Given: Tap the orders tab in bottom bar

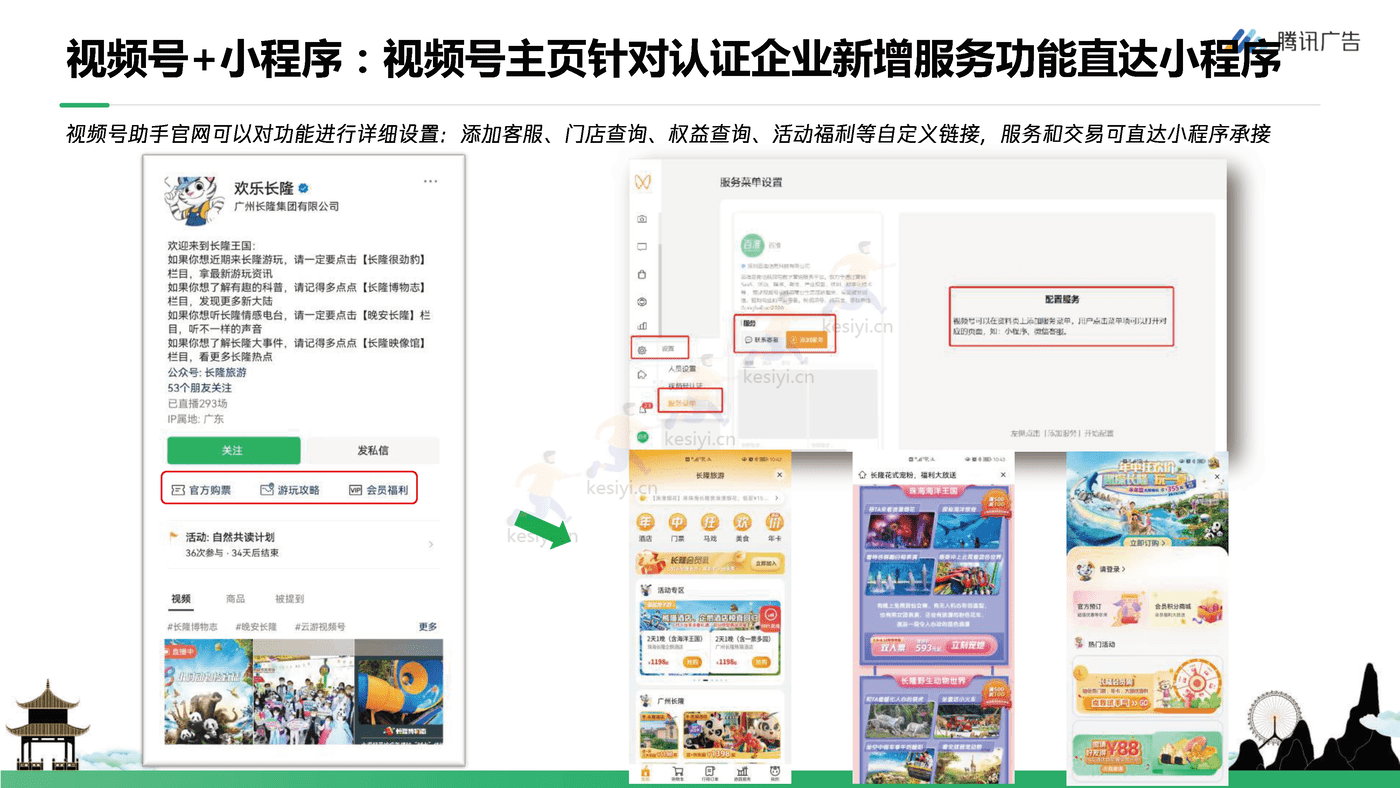Looking at the screenshot, I should click(710, 773).
